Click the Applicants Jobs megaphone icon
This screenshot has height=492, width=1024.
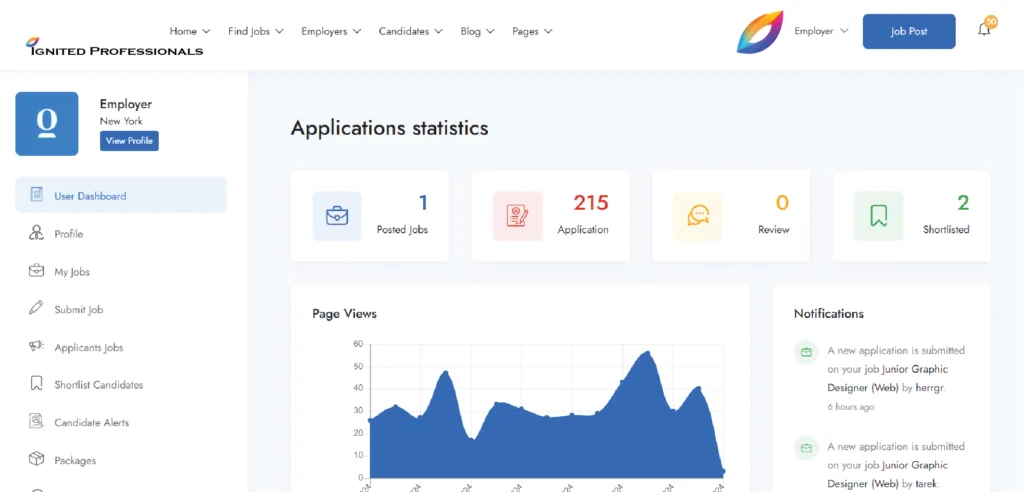click(36, 347)
